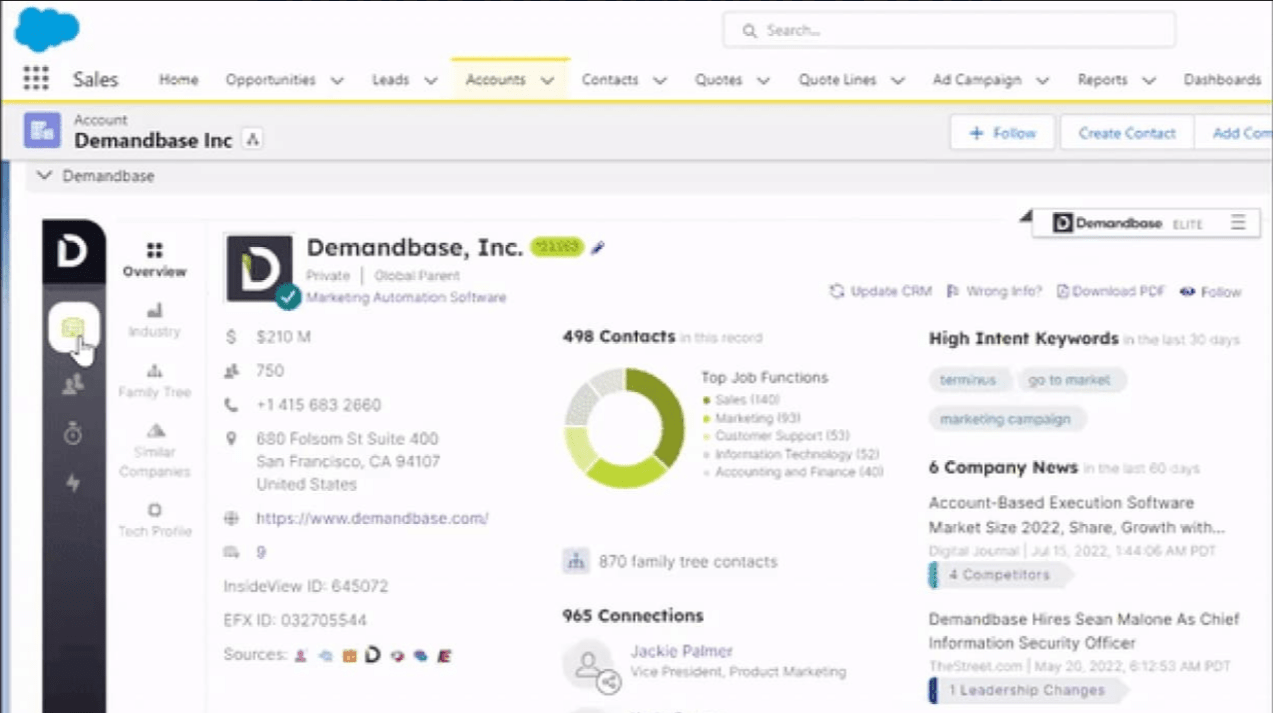Screen dimensions: 1273x713
Task: Open the Dashboards tab
Action: [x=1222, y=79]
